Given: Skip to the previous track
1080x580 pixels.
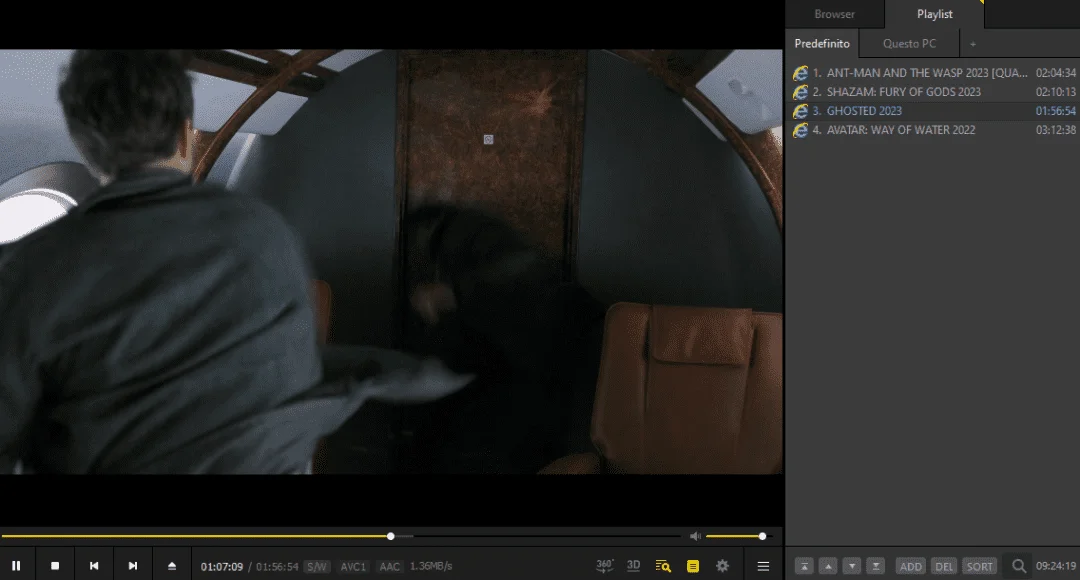Looking at the screenshot, I should point(94,566).
